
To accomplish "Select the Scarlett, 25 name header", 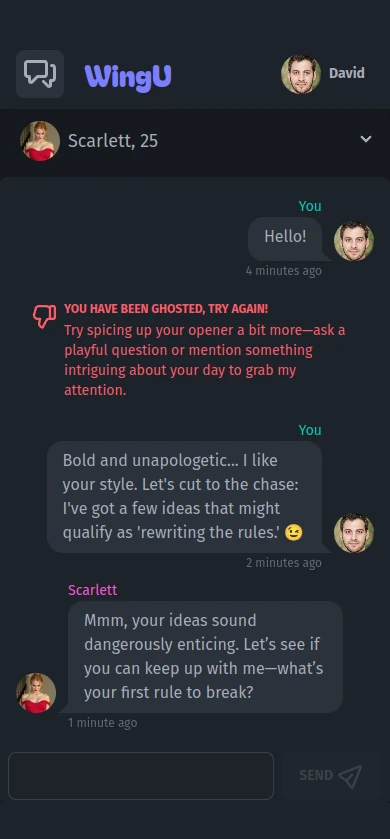I will pos(113,141).
